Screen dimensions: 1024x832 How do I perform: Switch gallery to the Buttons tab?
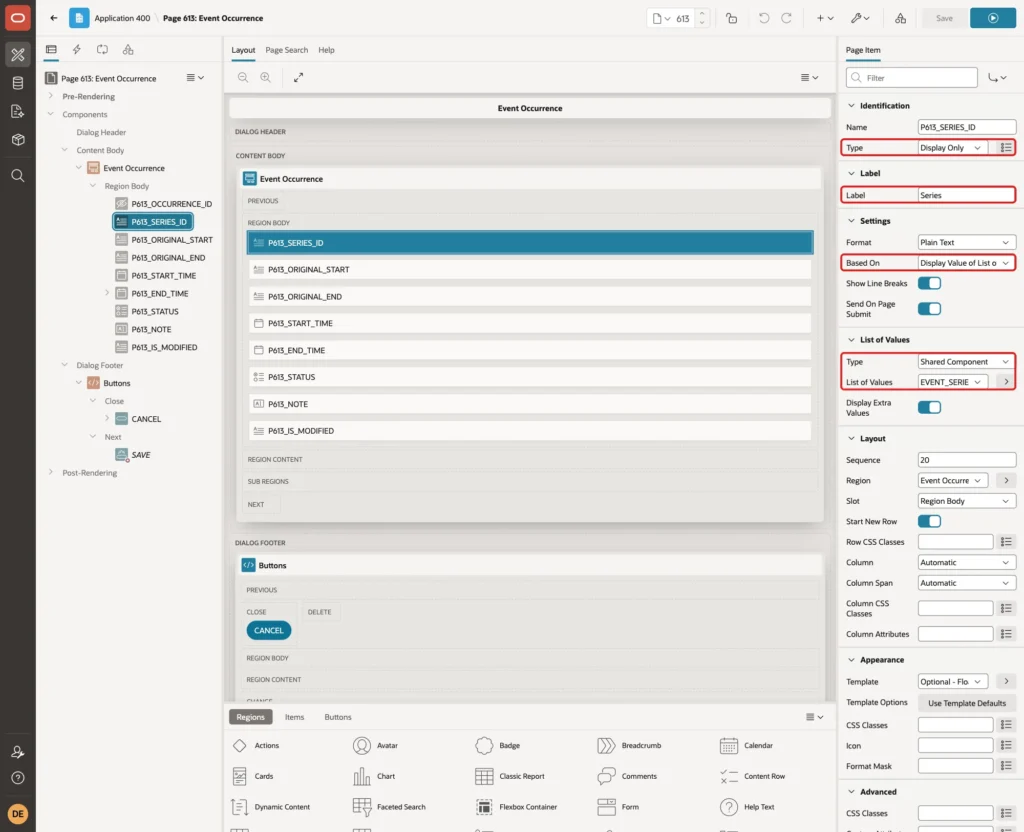coord(338,717)
